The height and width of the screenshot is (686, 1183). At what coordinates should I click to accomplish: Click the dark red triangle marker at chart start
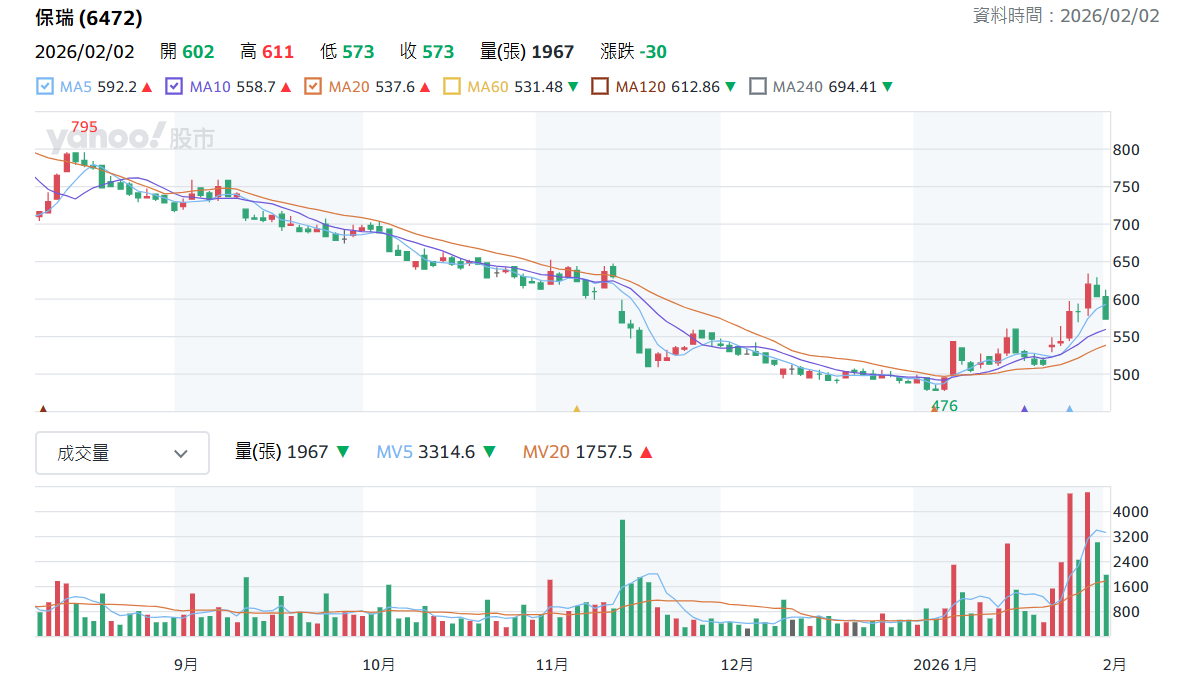pyautogui.click(x=43, y=409)
